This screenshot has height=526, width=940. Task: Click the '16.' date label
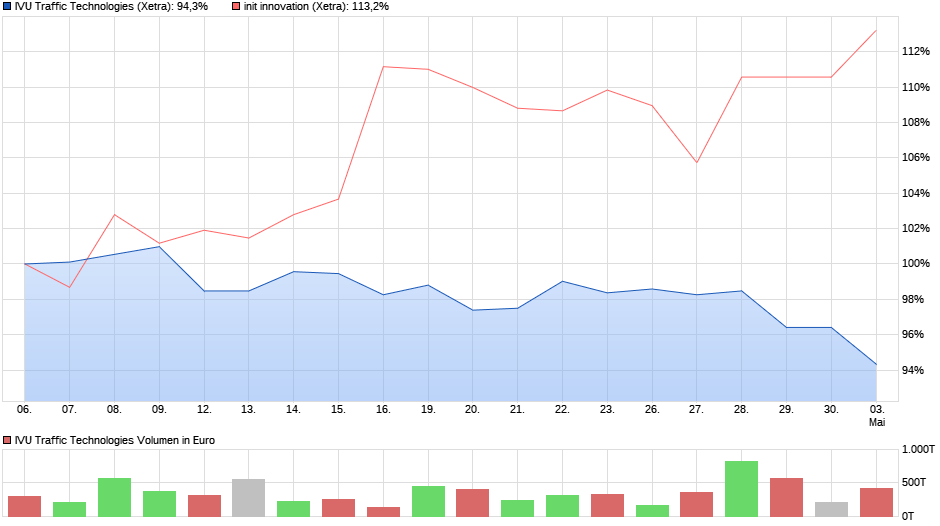383,409
